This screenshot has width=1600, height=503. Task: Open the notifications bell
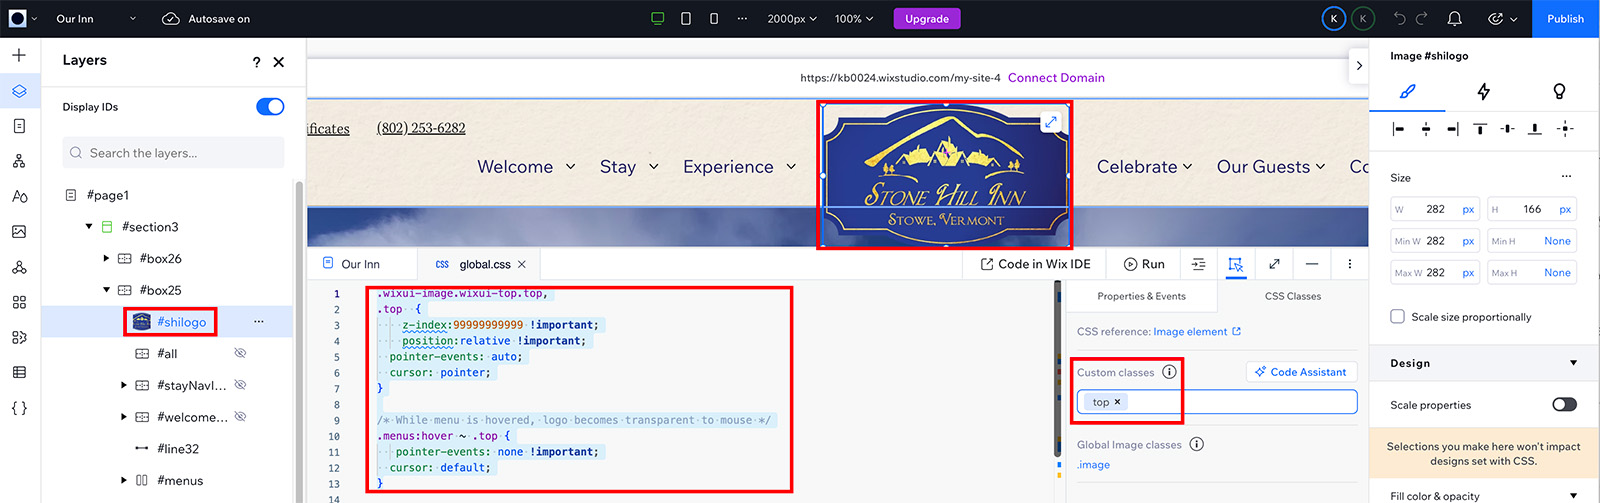coord(1455,19)
